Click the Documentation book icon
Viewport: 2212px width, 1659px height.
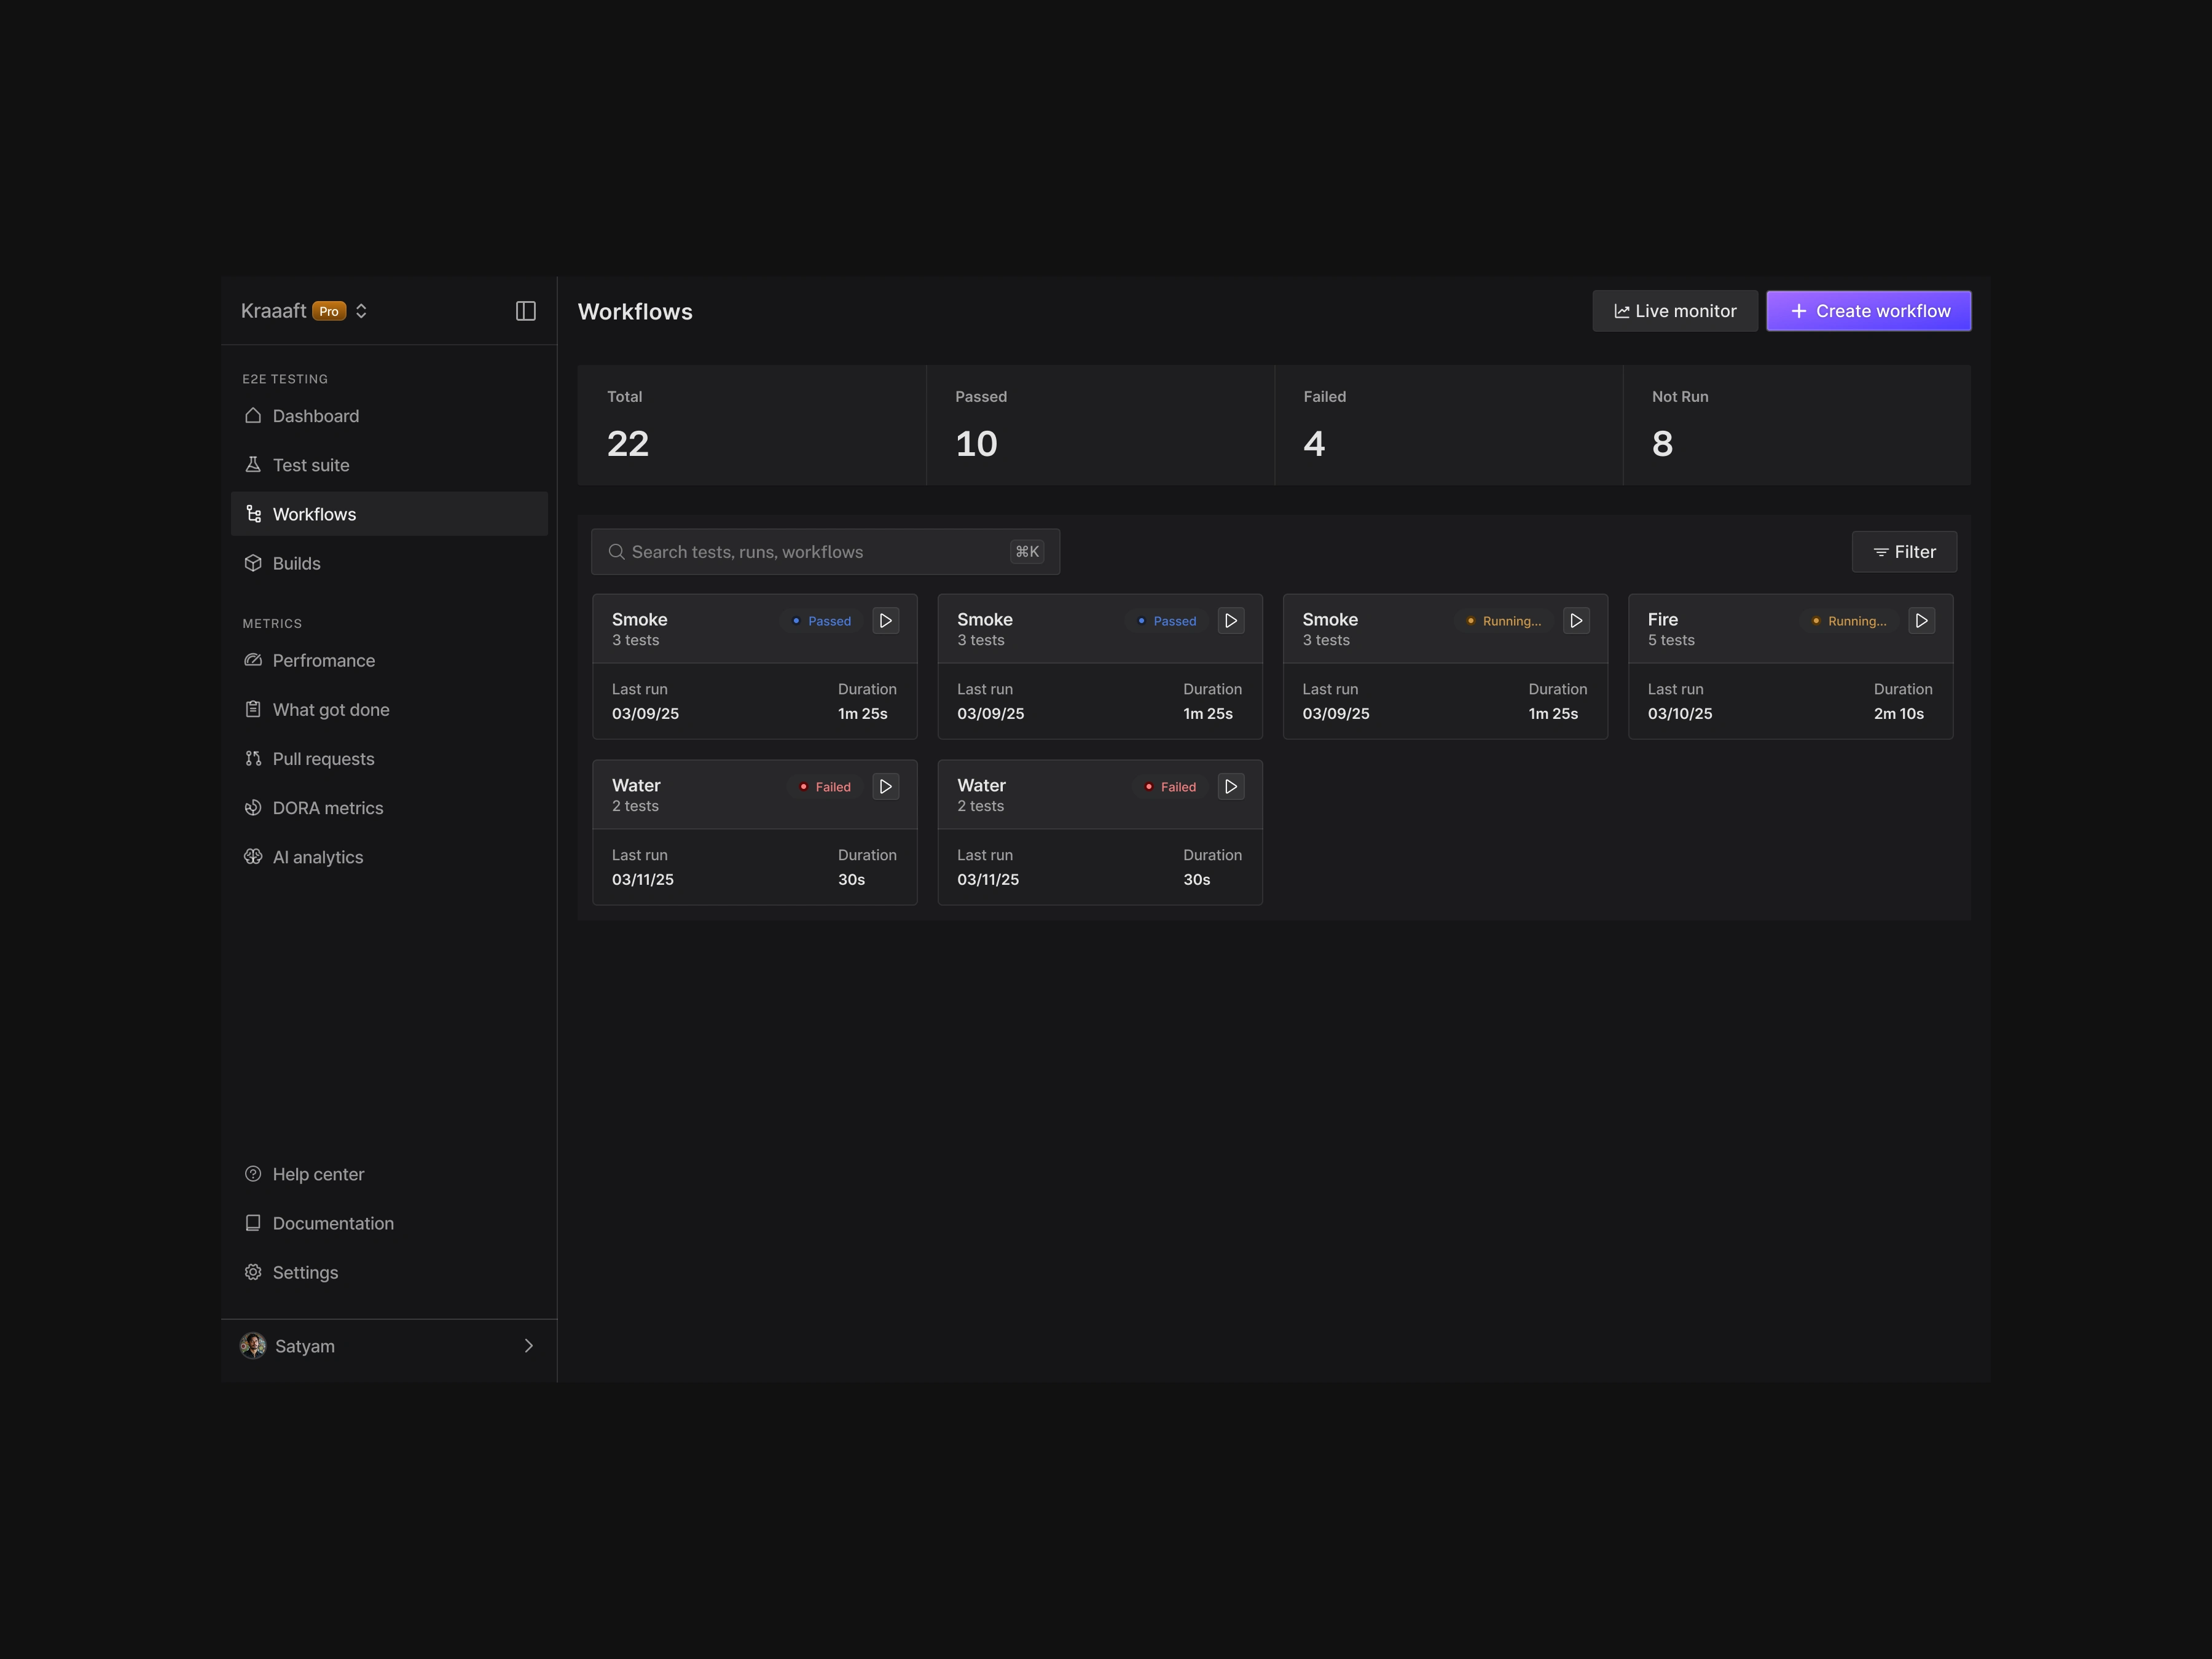[x=253, y=1223]
